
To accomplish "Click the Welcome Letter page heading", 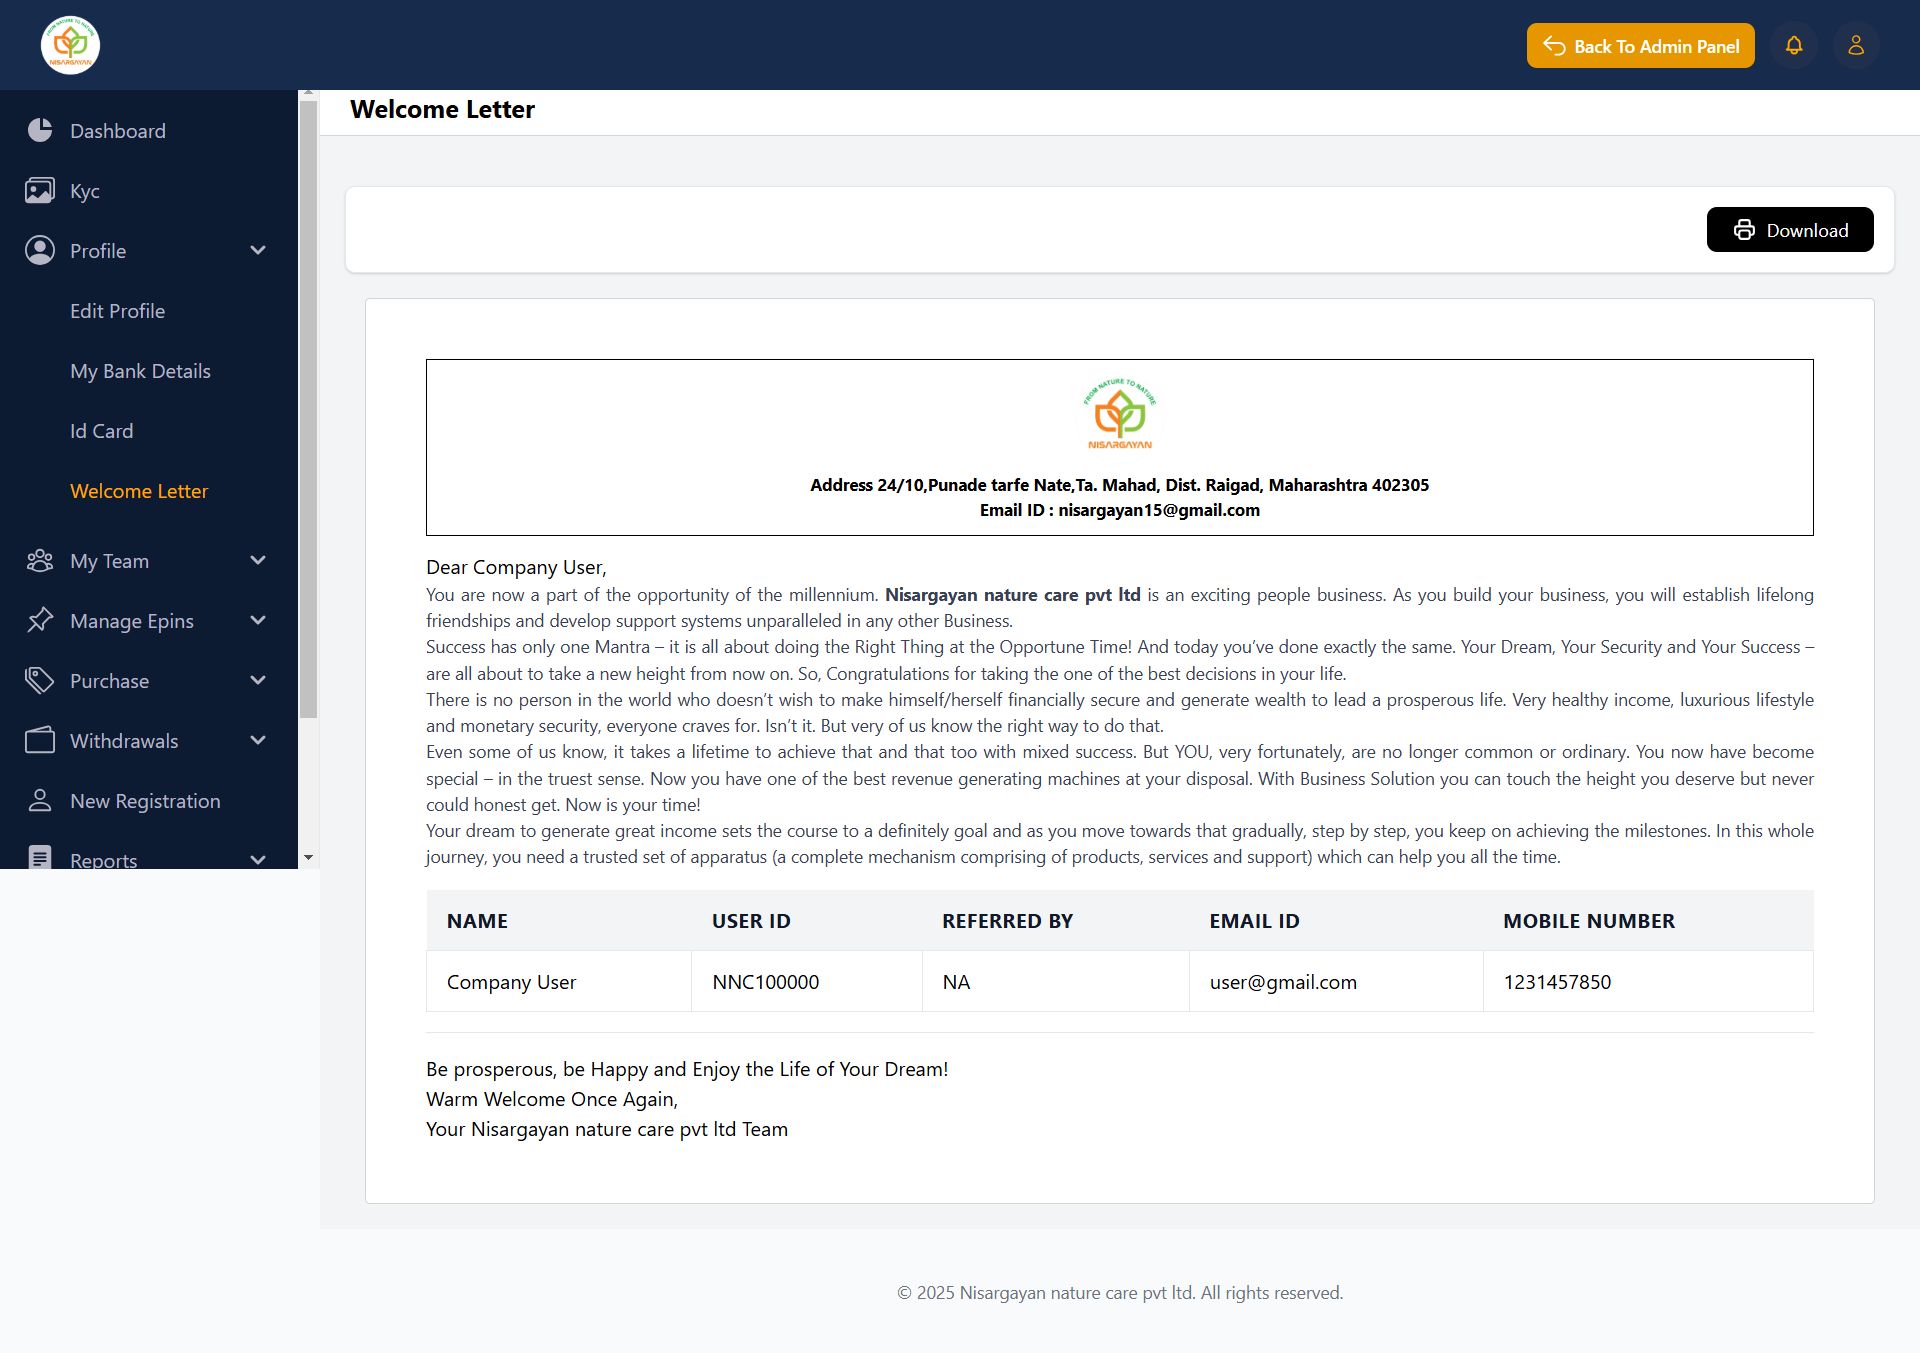I will click(442, 109).
